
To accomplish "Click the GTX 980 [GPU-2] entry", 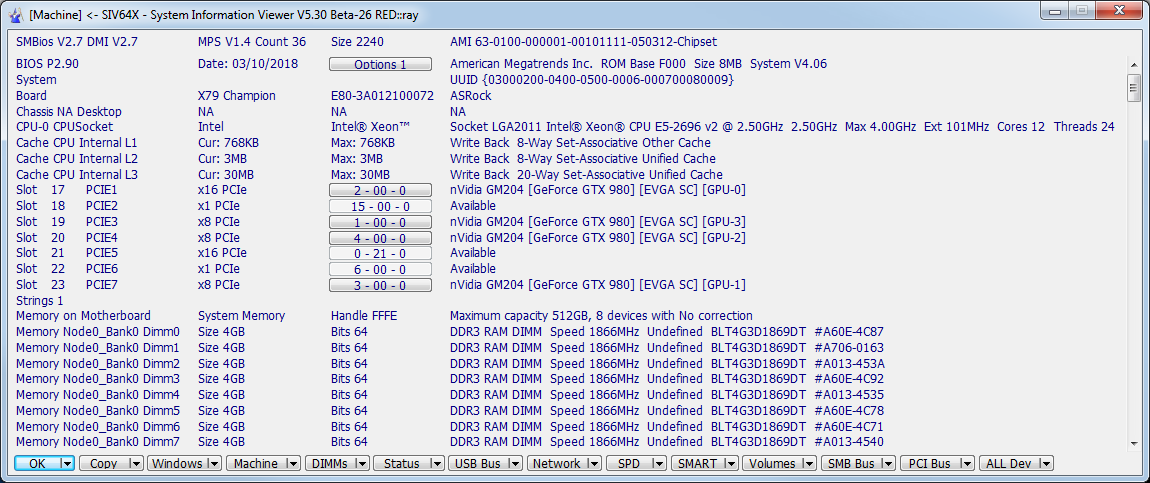I will tap(598, 238).
